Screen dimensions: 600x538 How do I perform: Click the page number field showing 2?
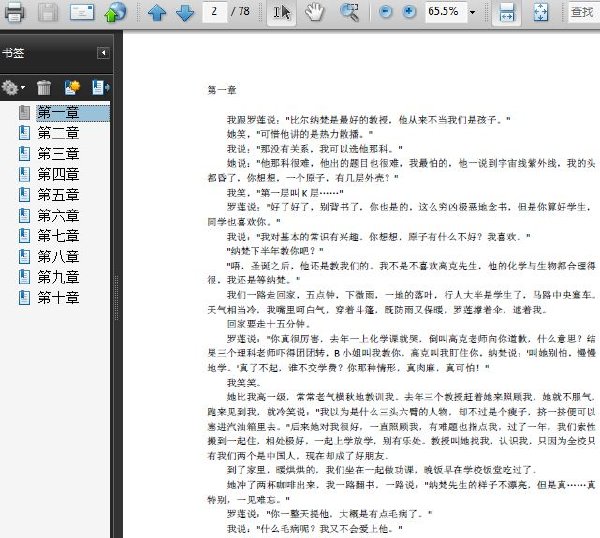tap(214, 12)
